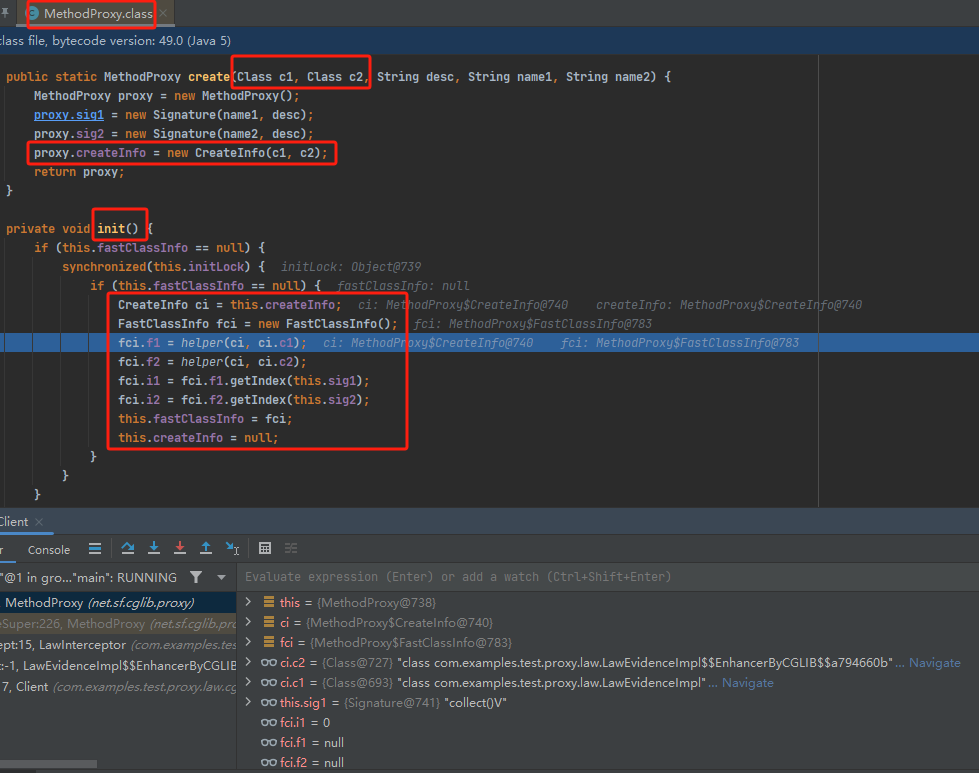
Task: Click the highlighted line fci.f1 = helper(ci, ci.c1)
Action: click(212, 343)
